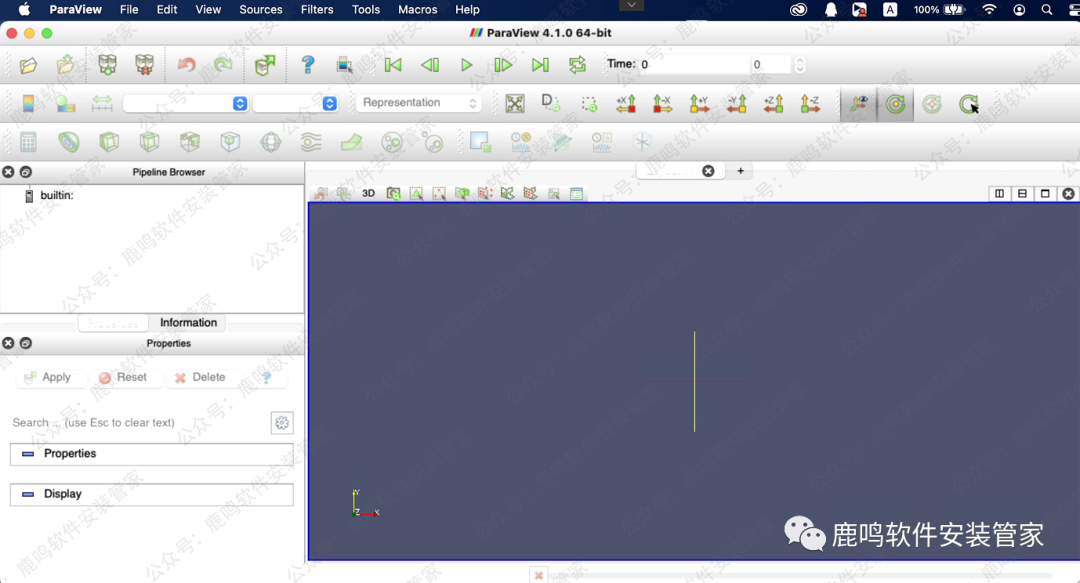The height and width of the screenshot is (583, 1080).
Task: Switch to the Information tab
Action: click(x=188, y=323)
